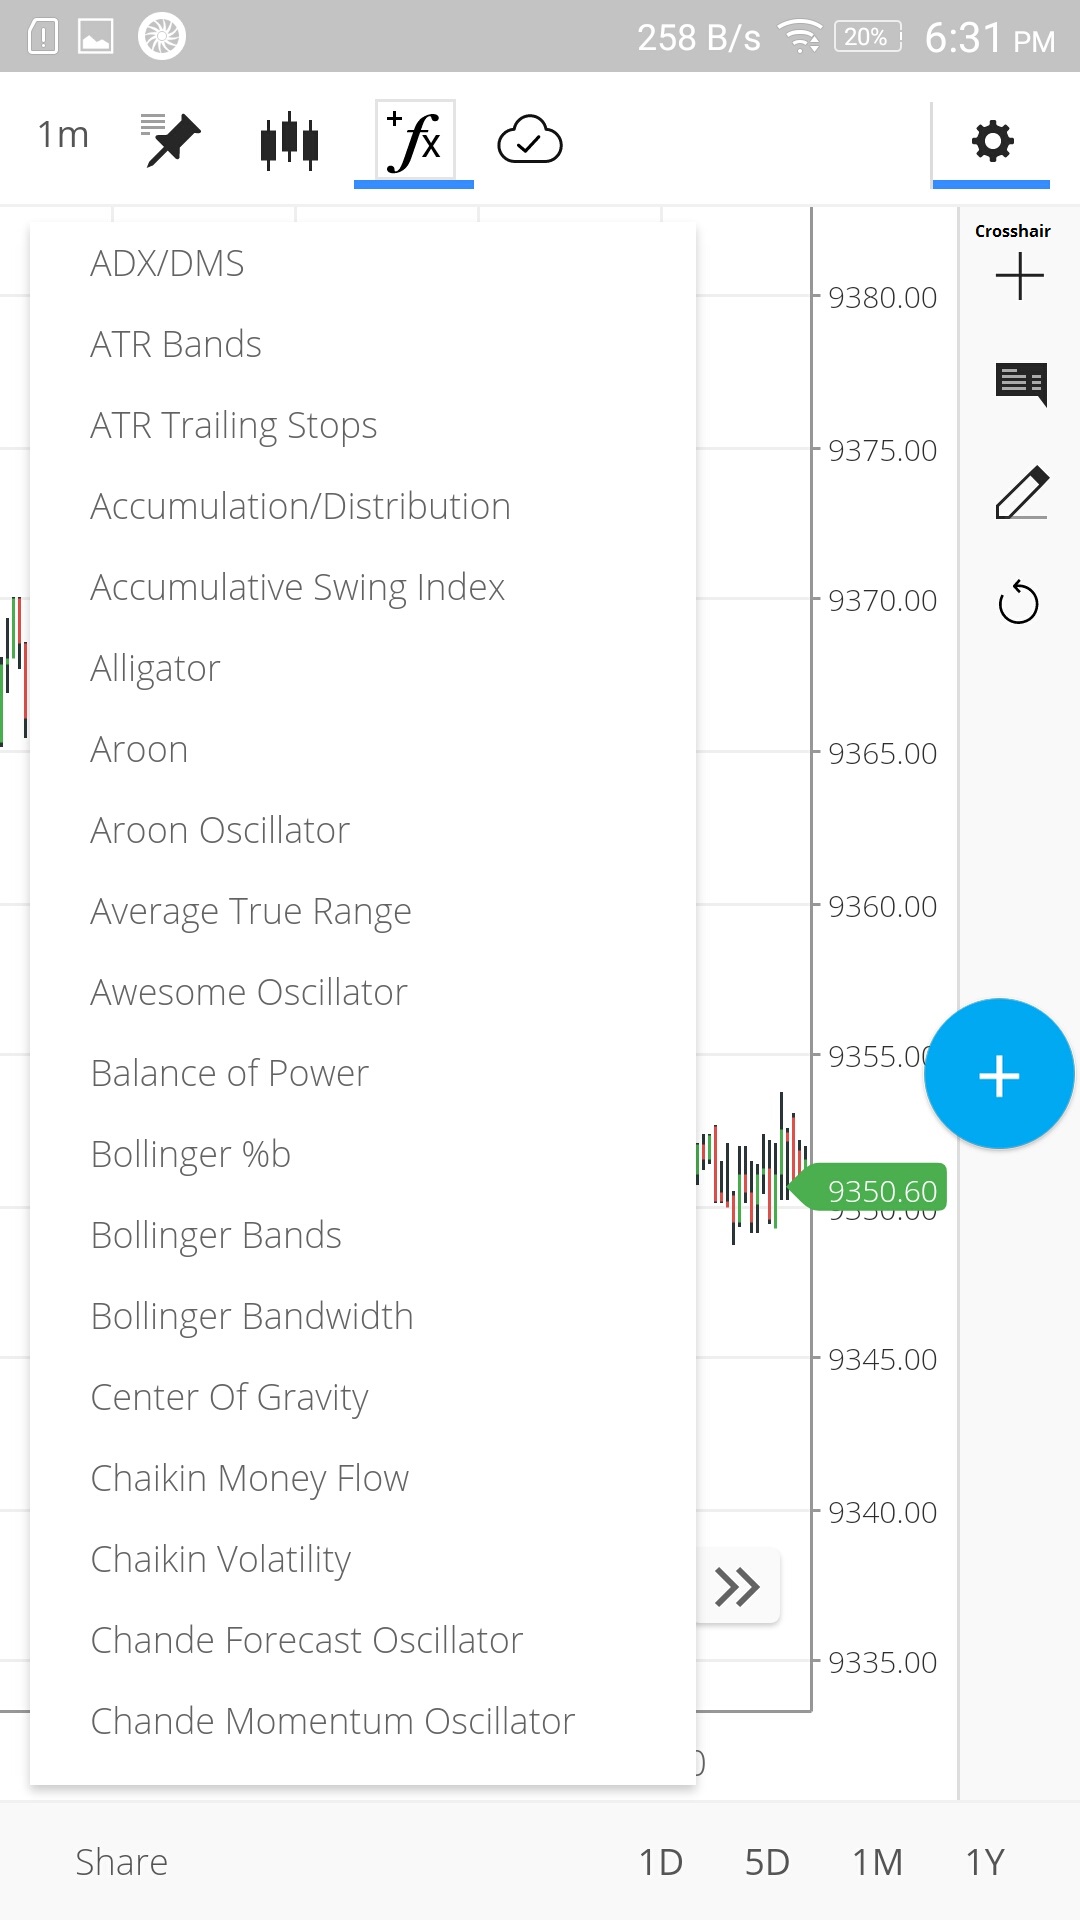Viewport: 1080px width, 1920px height.
Task: Switch to the 1D range
Action: pos(660,1862)
